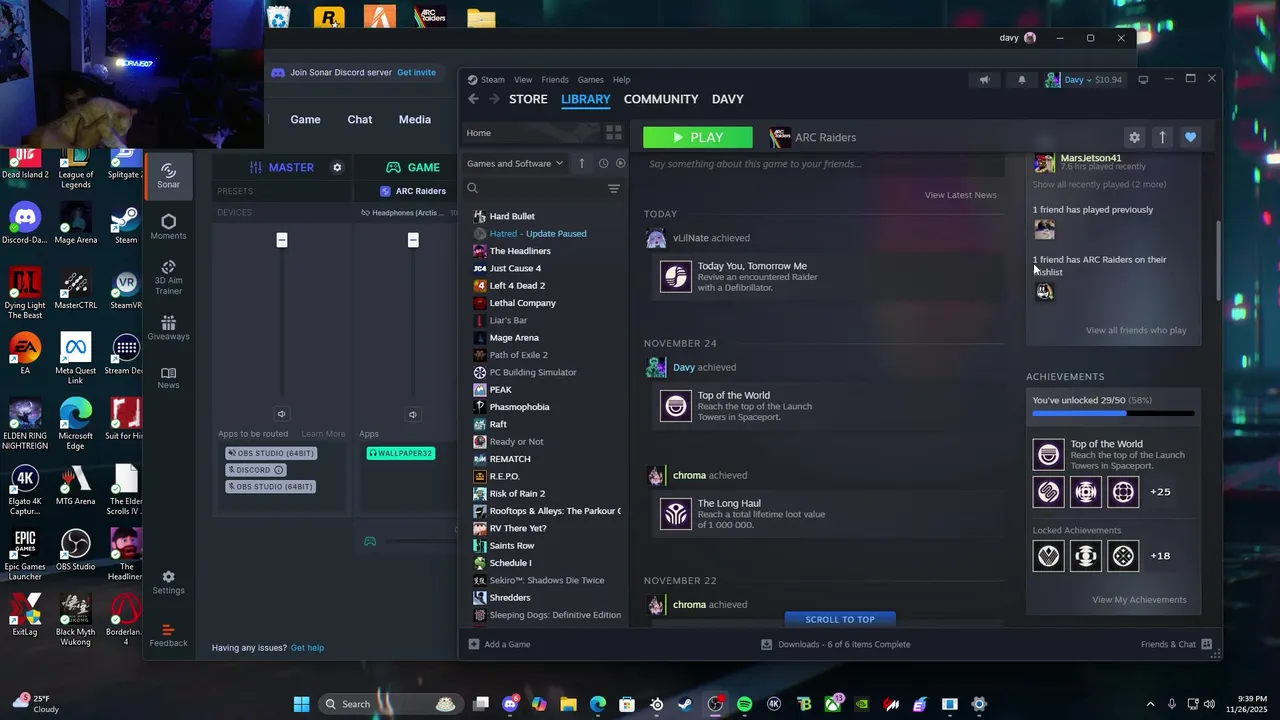Open View My Achievements link
This screenshot has height=720, width=1280.
point(1139,600)
